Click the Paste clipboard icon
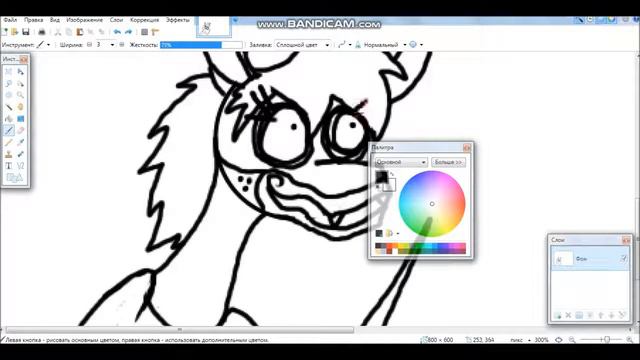 [80, 32]
